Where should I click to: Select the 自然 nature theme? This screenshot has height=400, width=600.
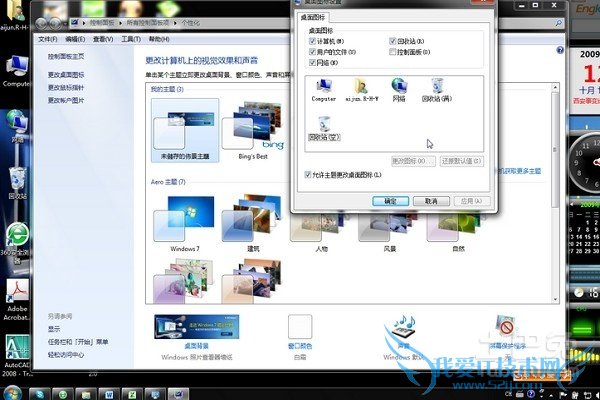[458, 232]
